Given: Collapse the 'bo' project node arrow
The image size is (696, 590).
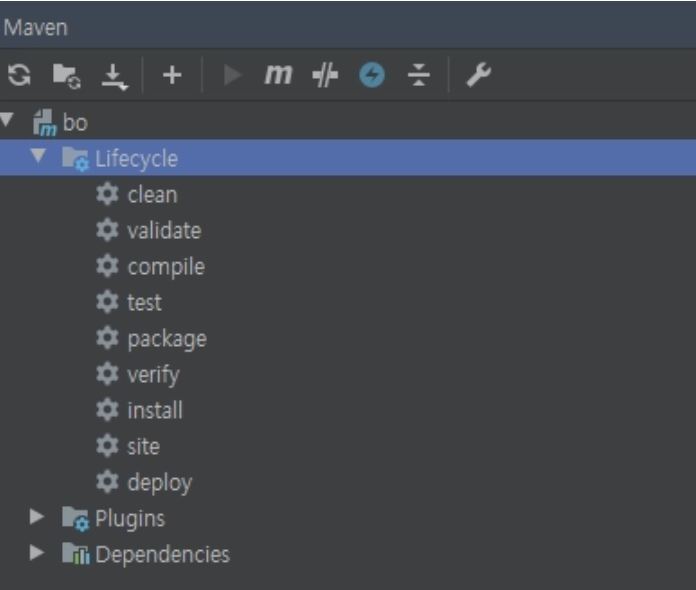Looking at the screenshot, I should 7,119.
